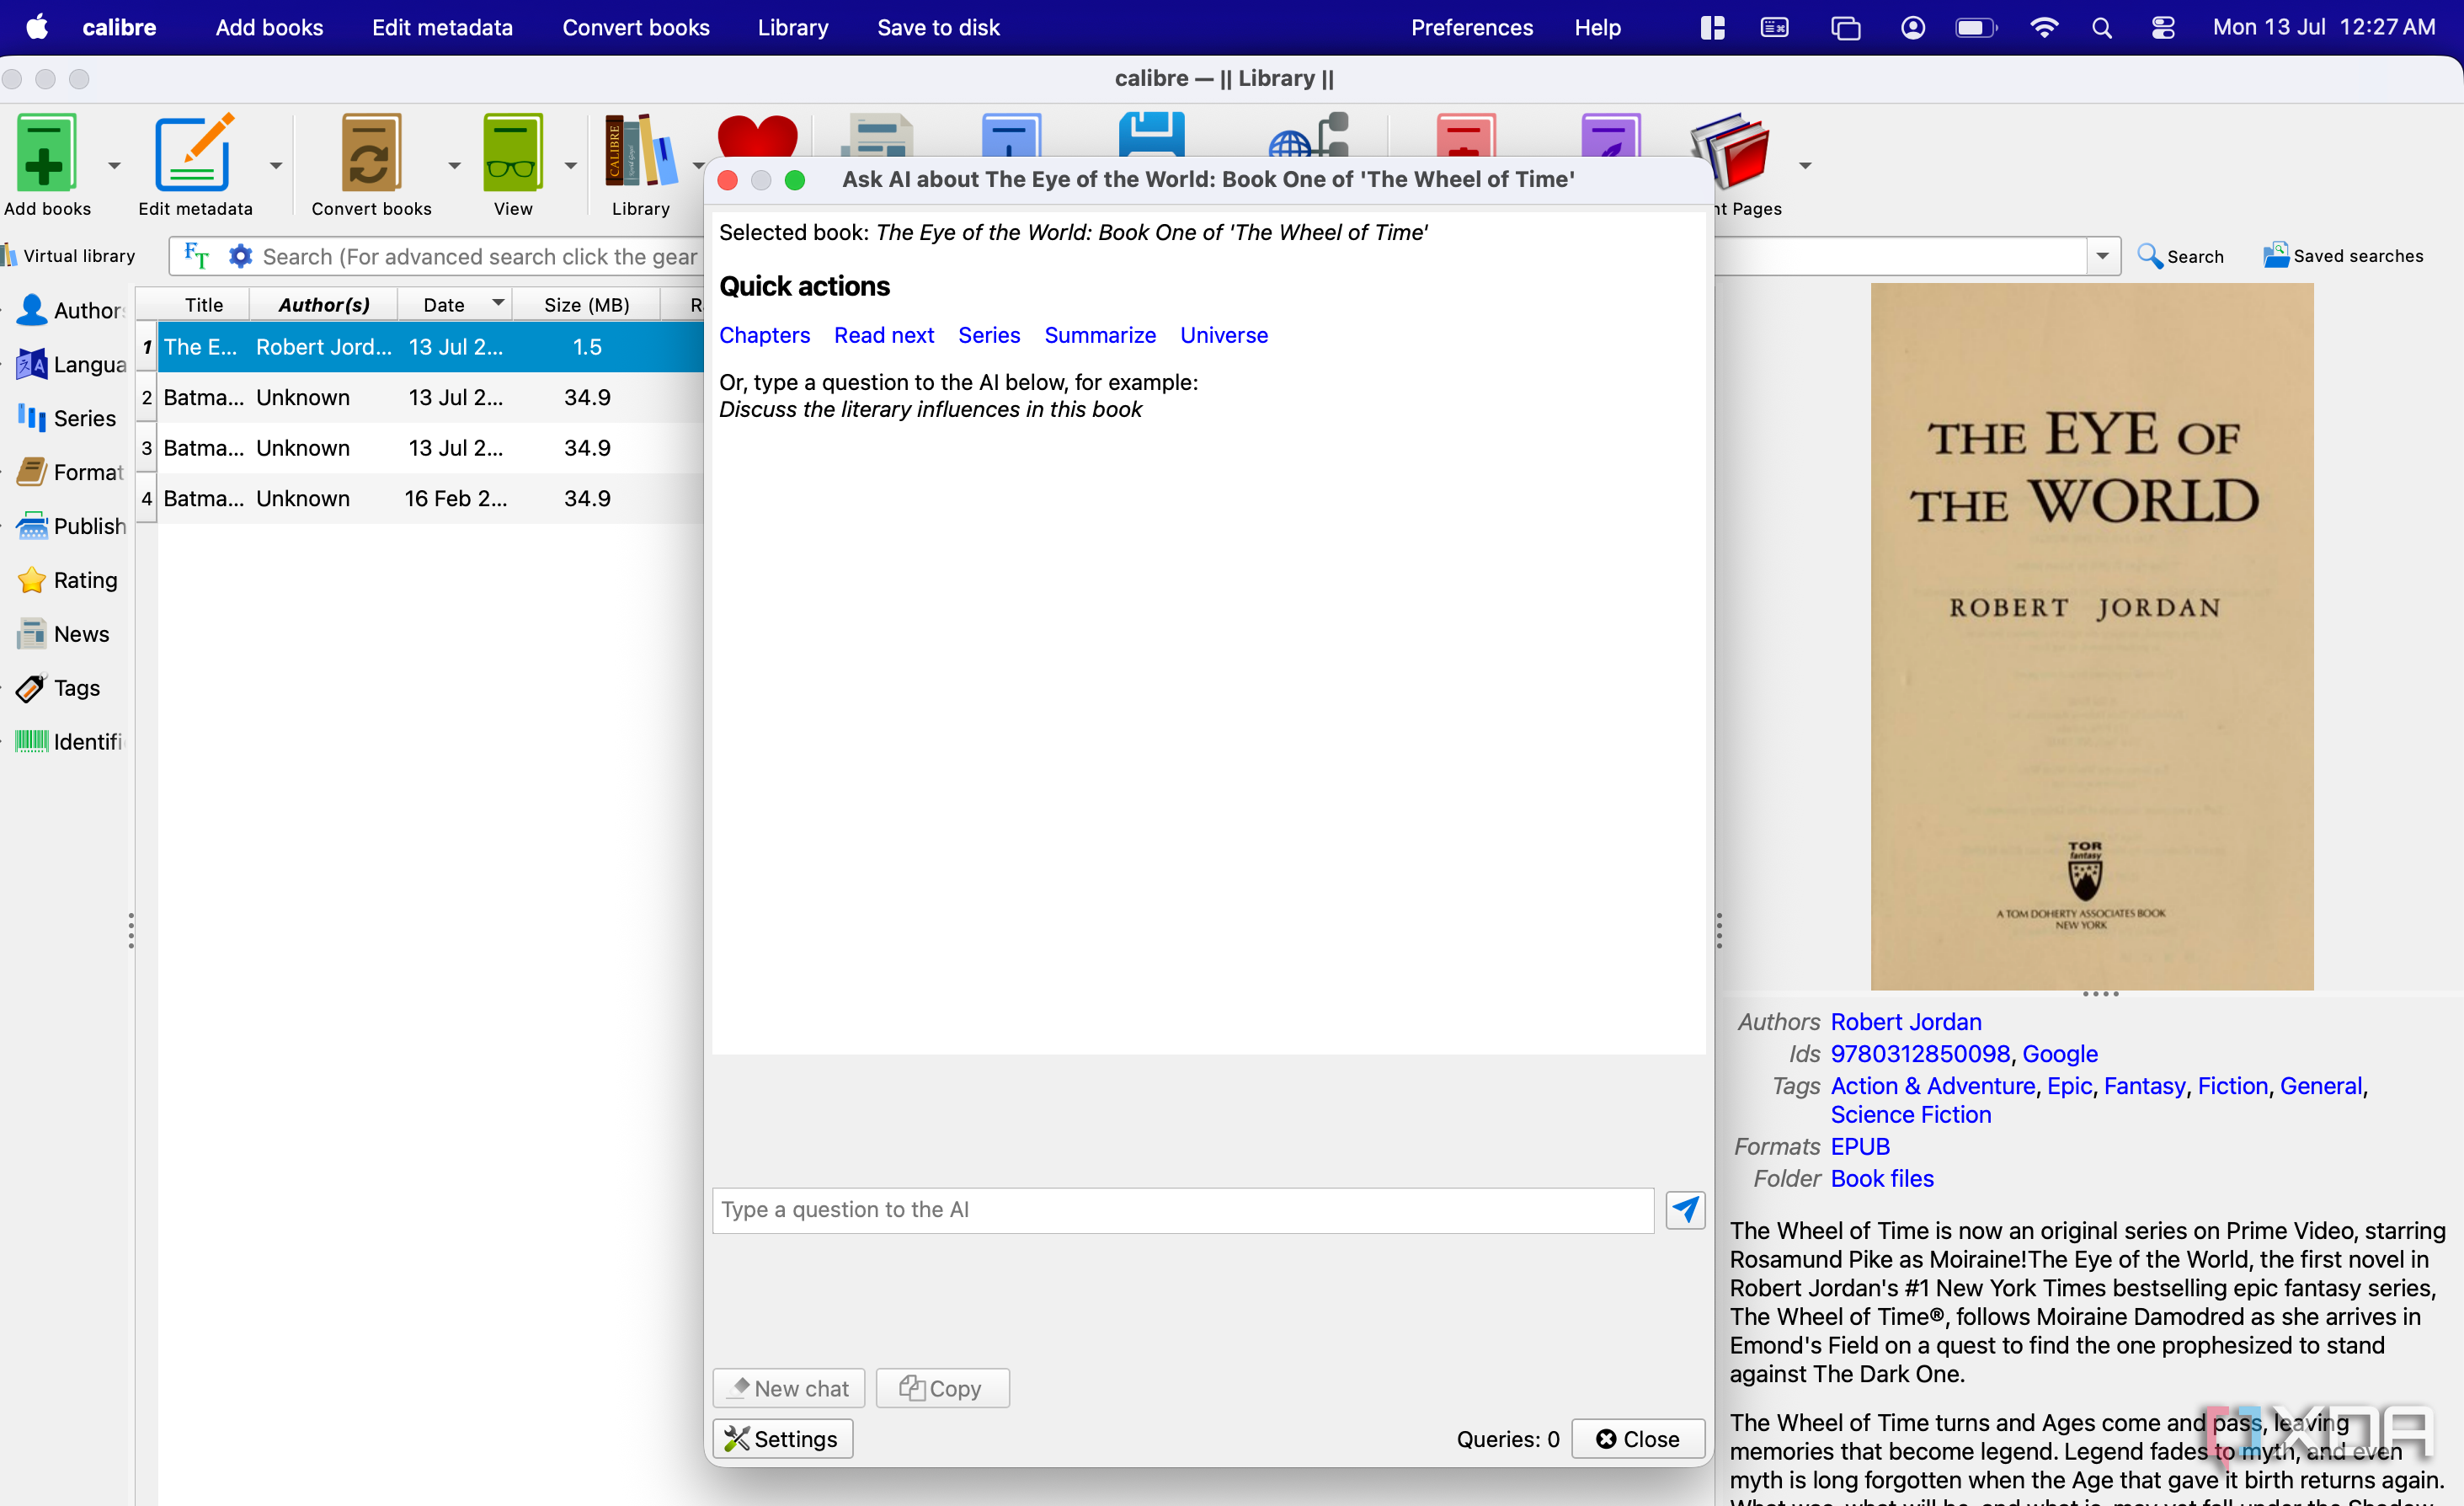
Task: Click the Universe quick action link
Action: tap(1223, 335)
